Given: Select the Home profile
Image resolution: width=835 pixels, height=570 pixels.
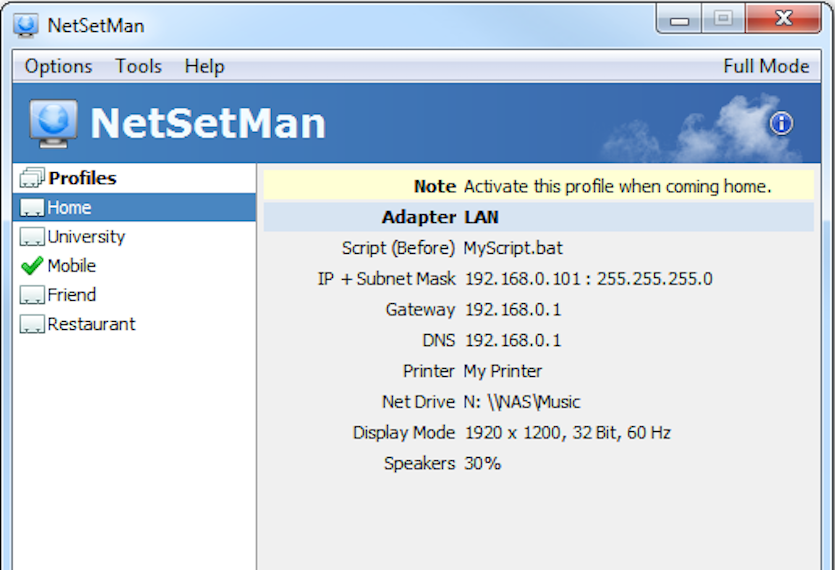Looking at the screenshot, I should [134, 207].
